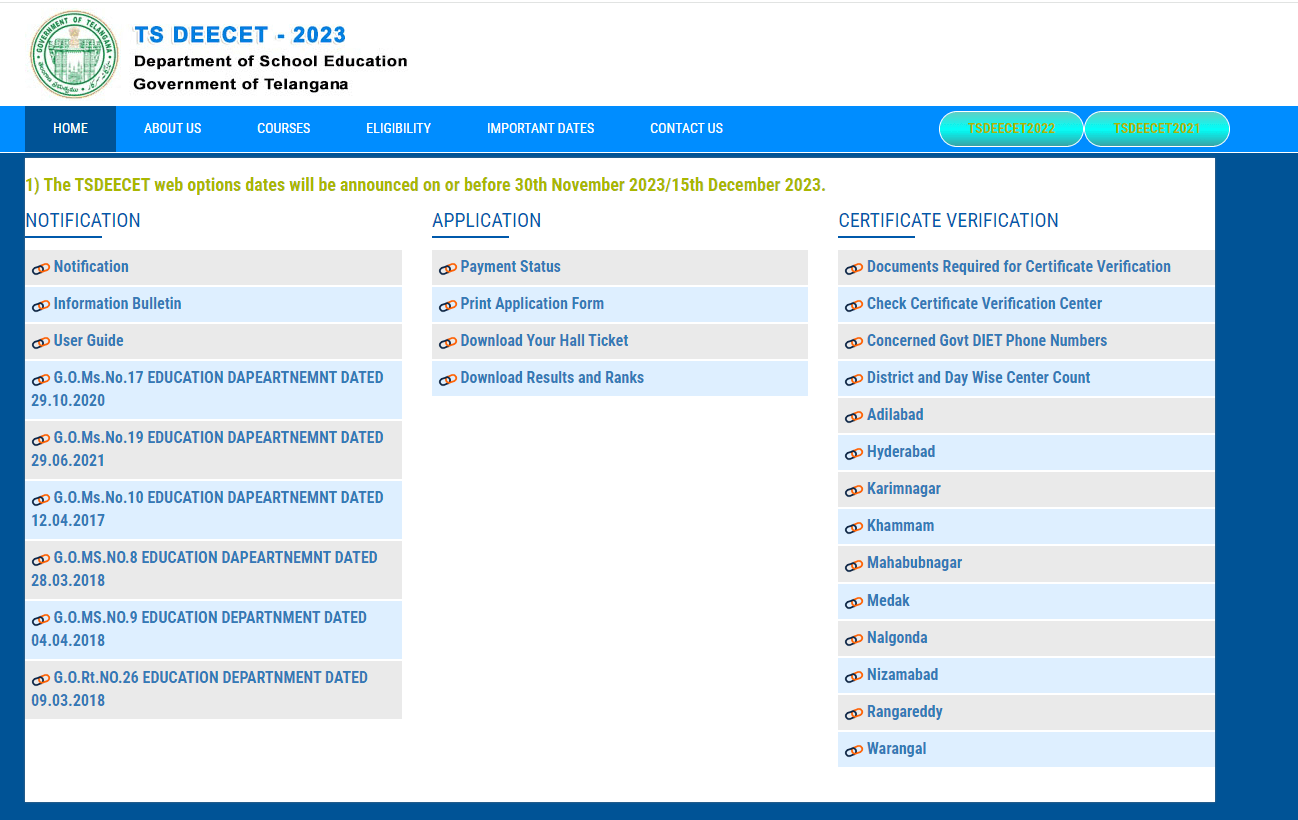Viewport: 1298px width, 820px height.
Task: Select the Rangareddy district link
Action: coord(905,712)
